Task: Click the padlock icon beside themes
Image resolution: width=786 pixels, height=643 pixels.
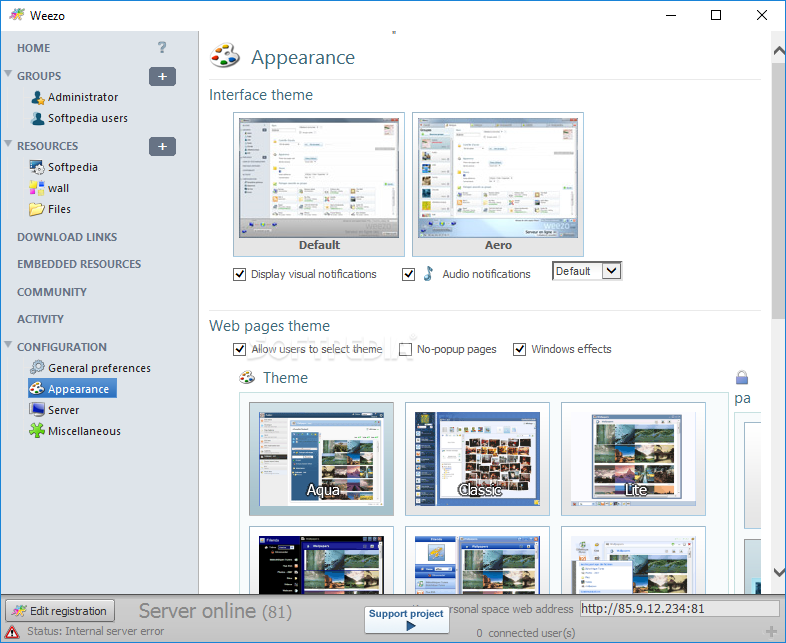Action: click(742, 377)
